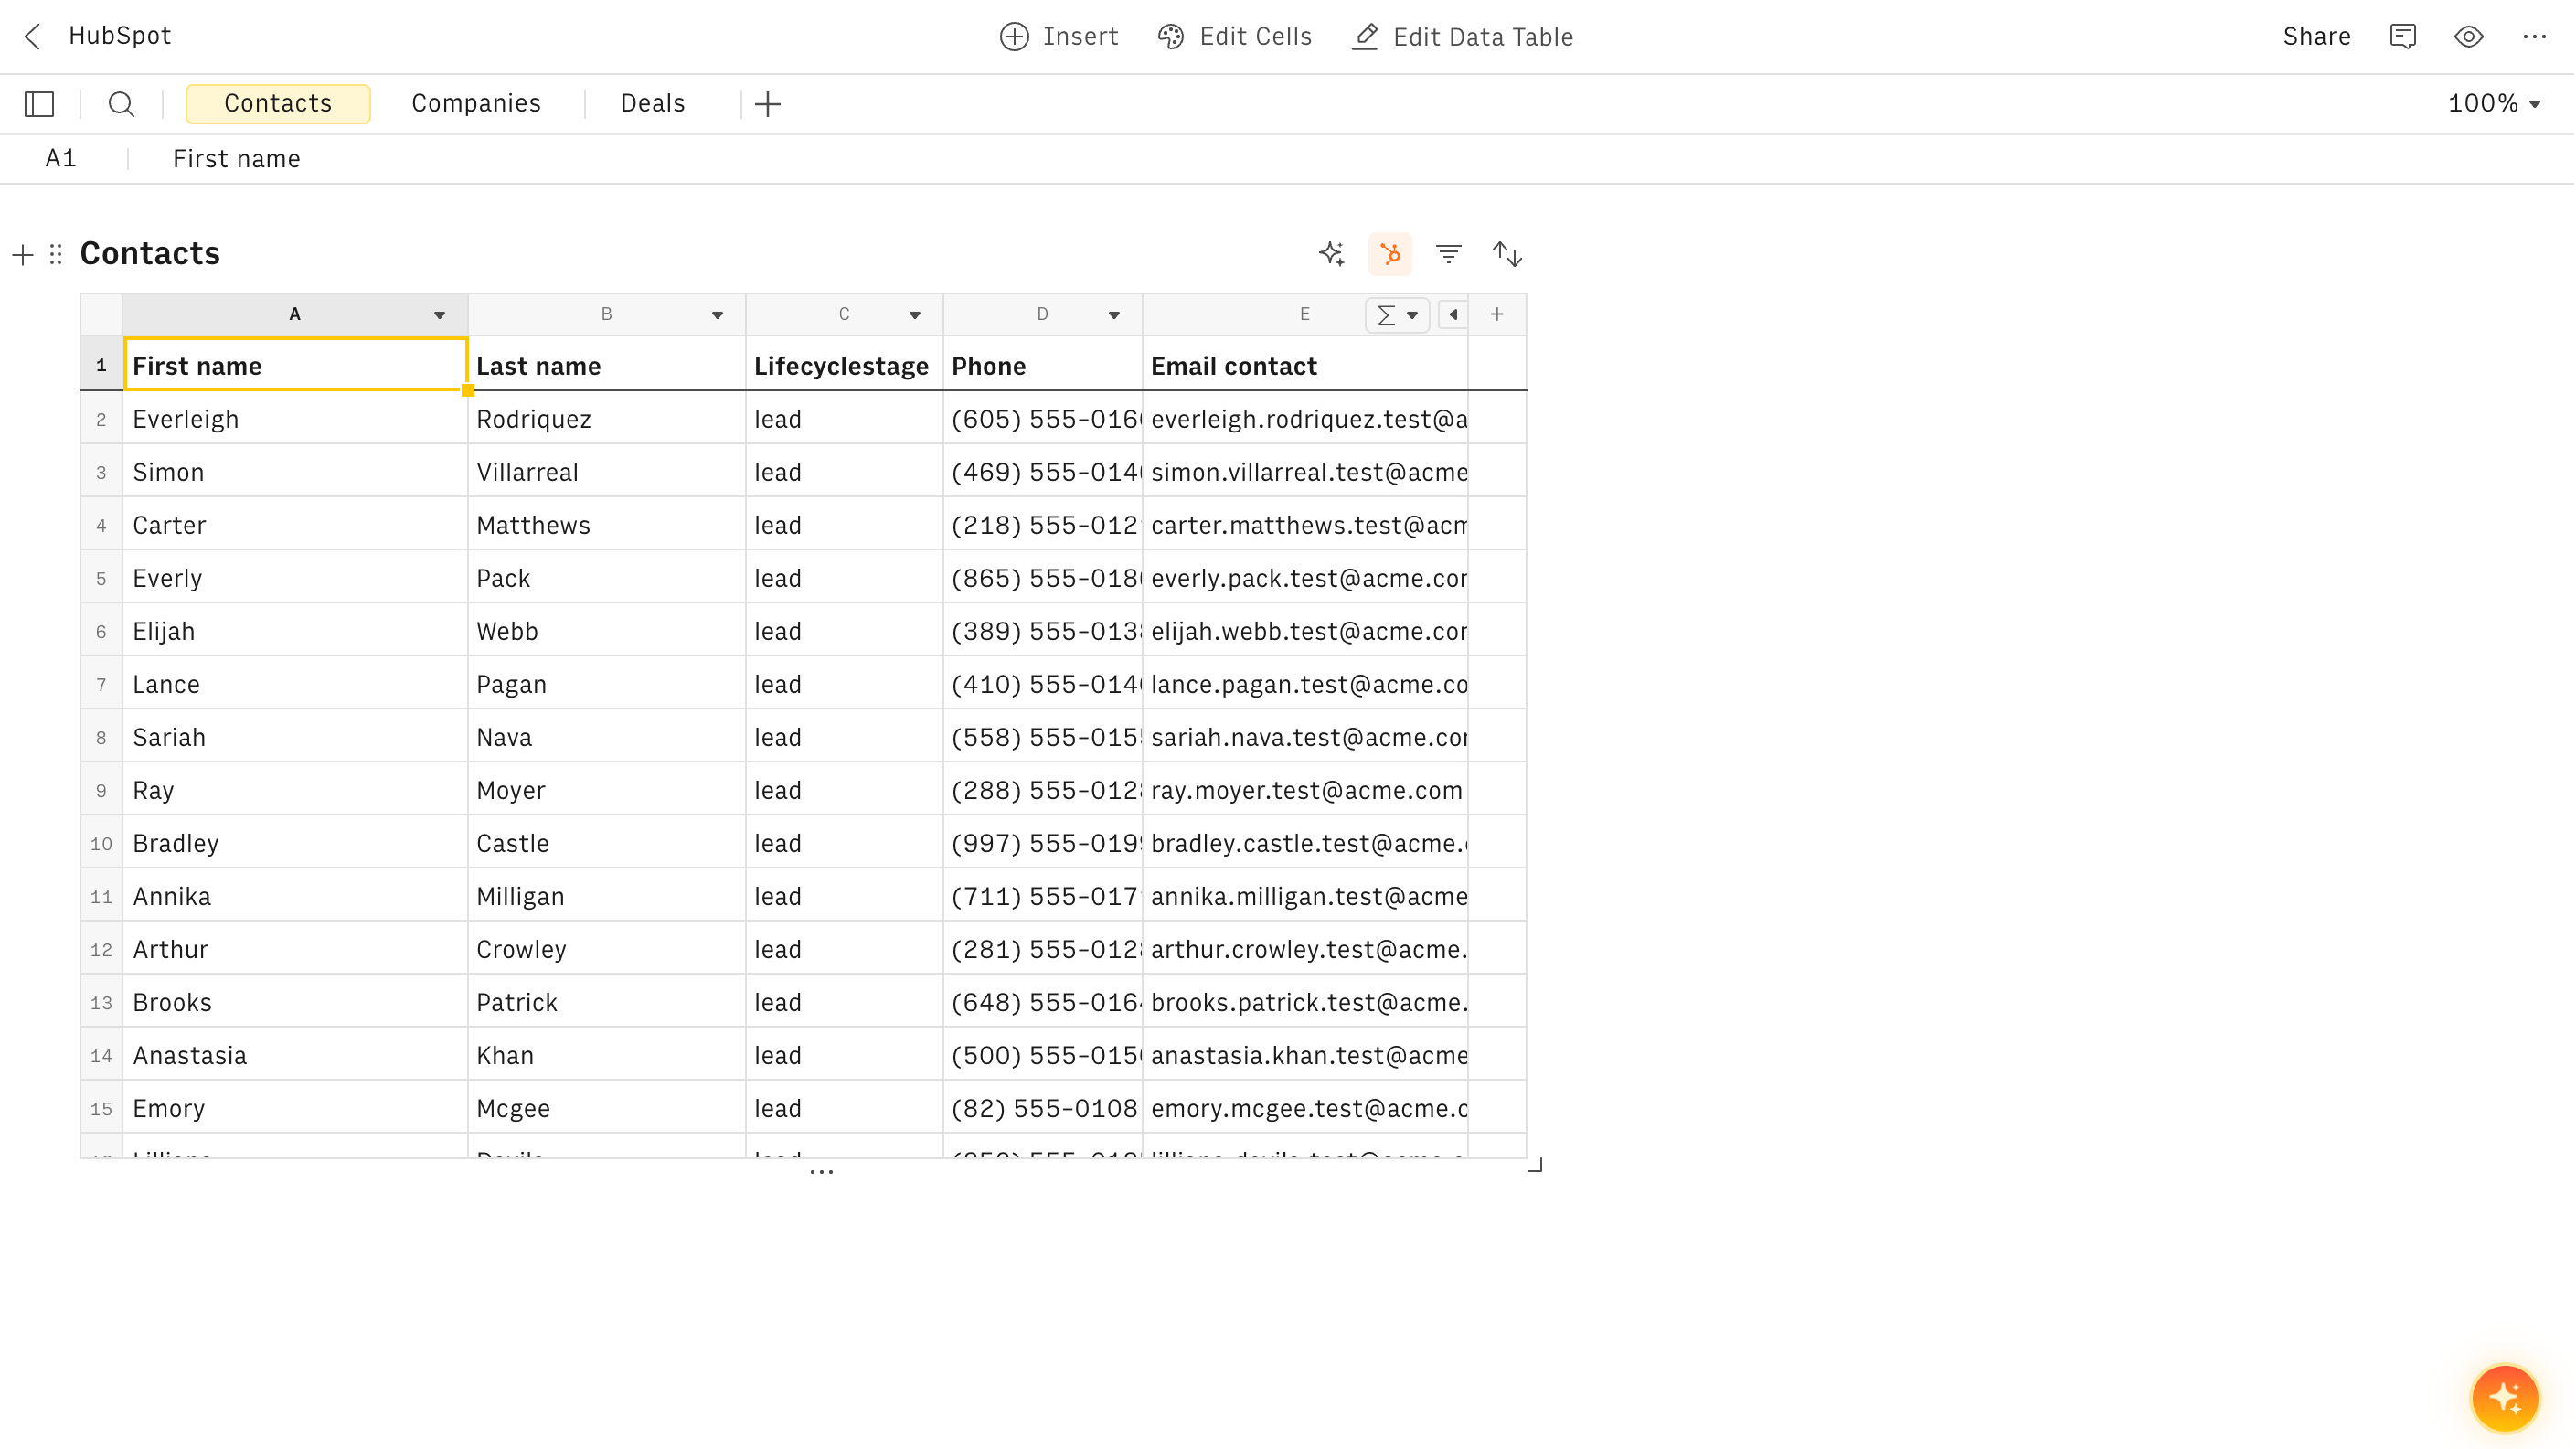
Task: Open the three-dots more options menu
Action: click(2534, 37)
